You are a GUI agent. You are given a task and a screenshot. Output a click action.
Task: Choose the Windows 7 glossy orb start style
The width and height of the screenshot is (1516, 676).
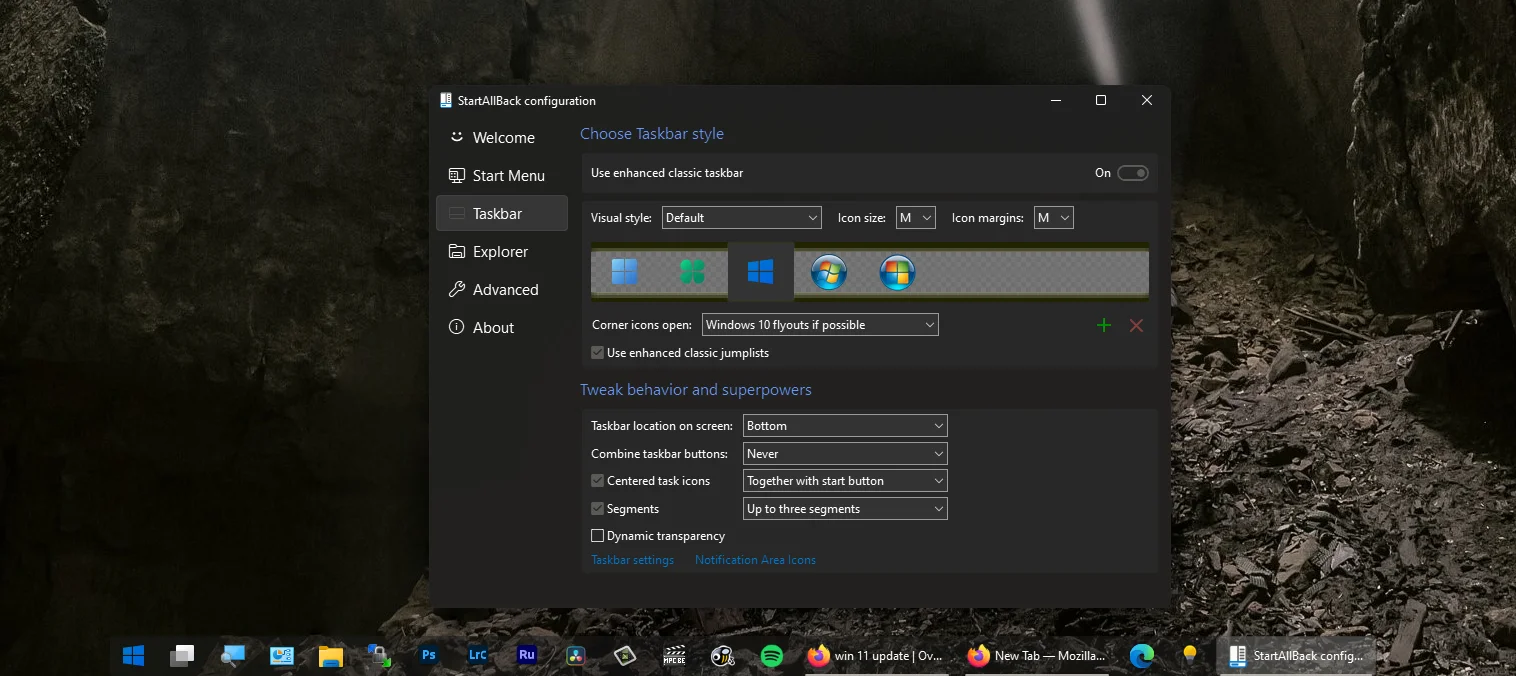pos(829,272)
